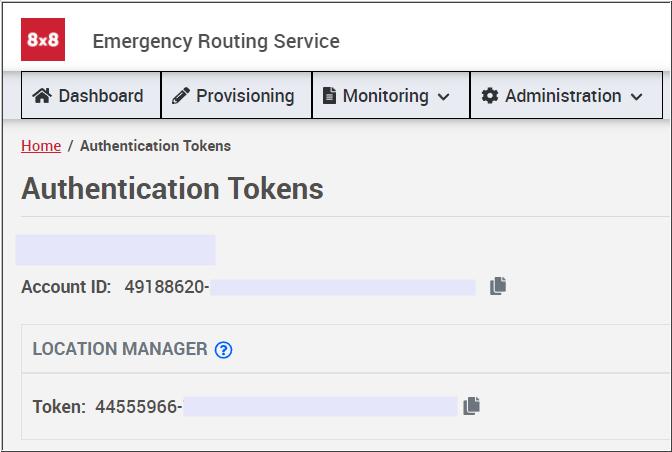The height and width of the screenshot is (452, 672).
Task: Click the Dashboard home icon
Action: click(x=42, y=96)
